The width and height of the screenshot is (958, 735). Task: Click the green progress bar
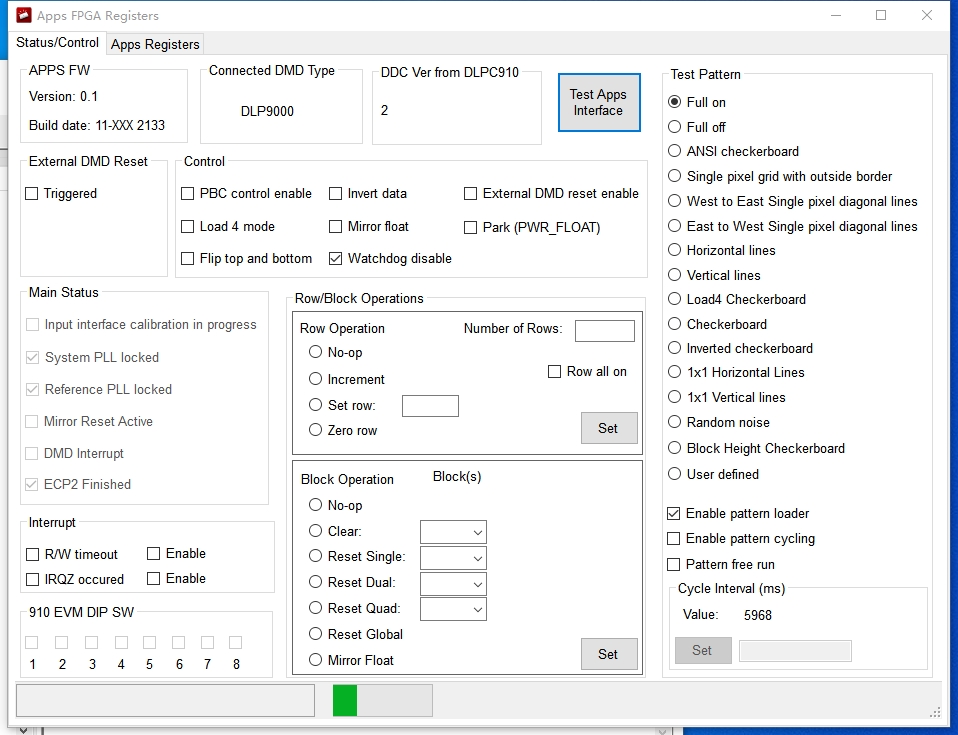tap(382, 700)
